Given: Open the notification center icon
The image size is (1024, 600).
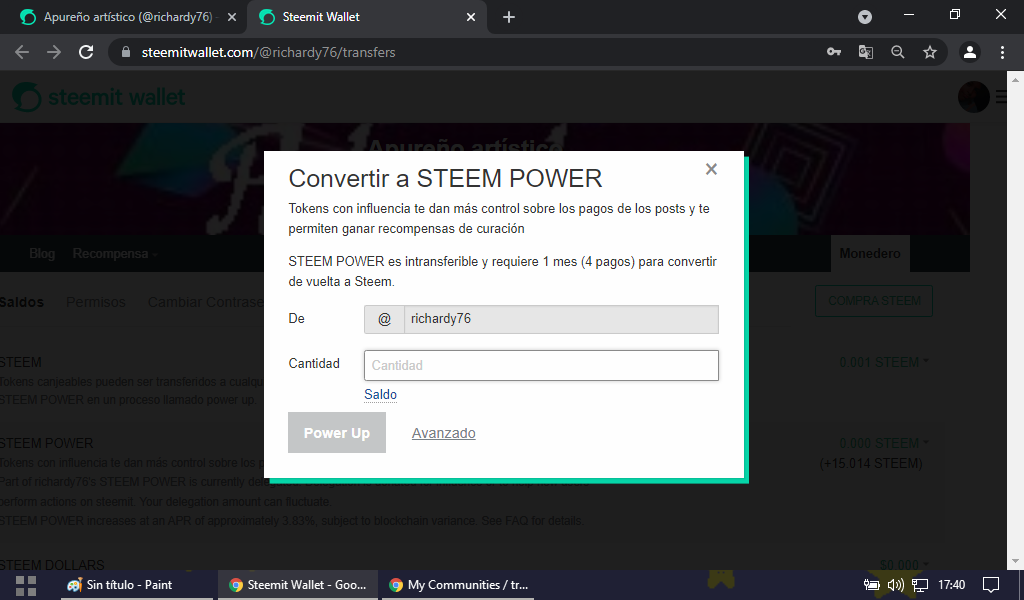Looking at the screenshot, I should 991,585.
